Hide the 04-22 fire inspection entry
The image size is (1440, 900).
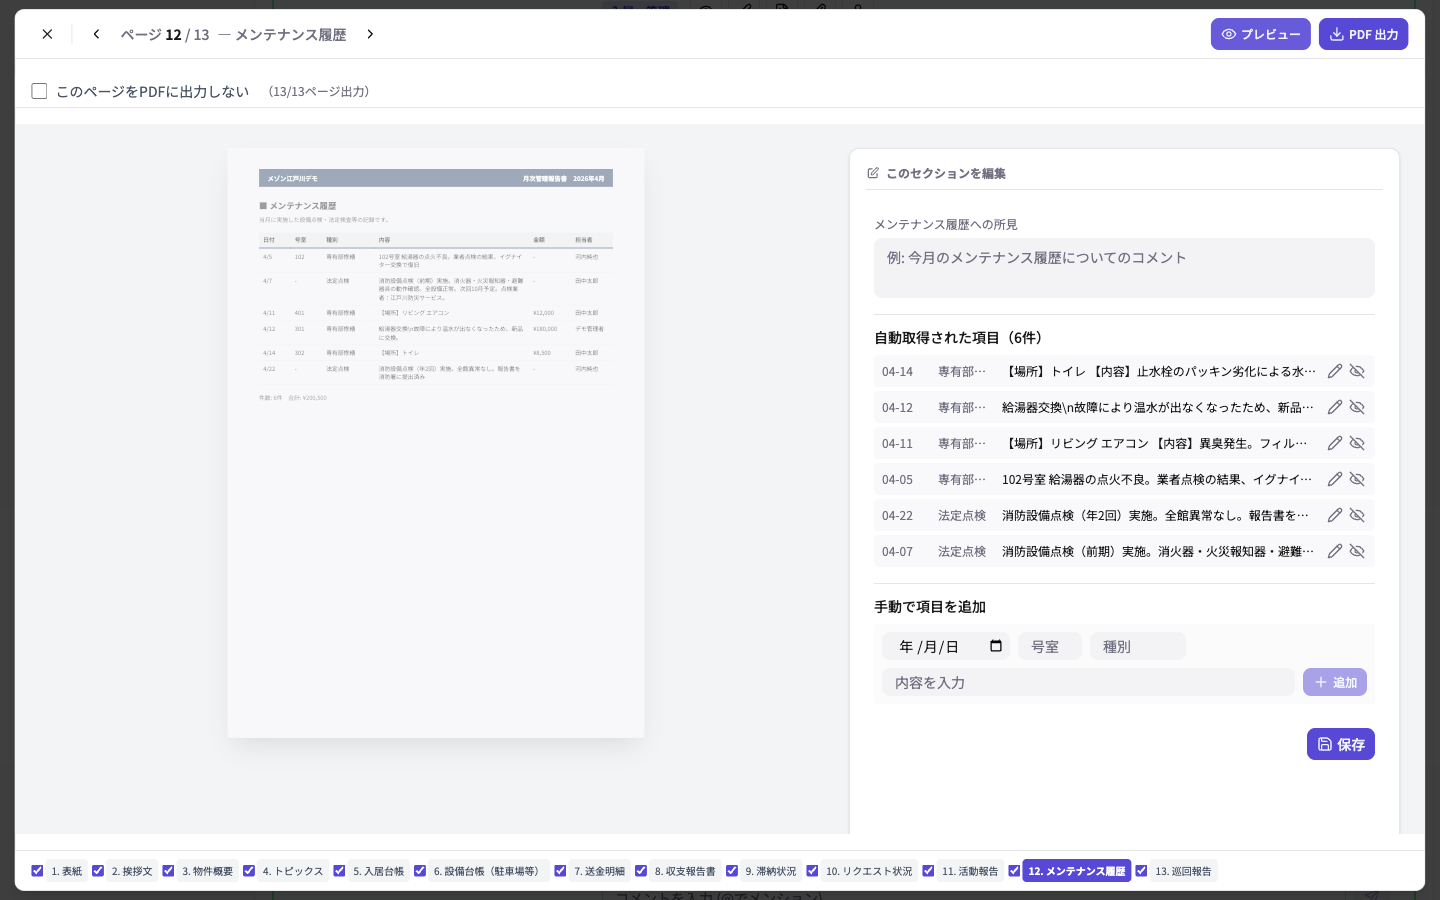(1357, 515)
